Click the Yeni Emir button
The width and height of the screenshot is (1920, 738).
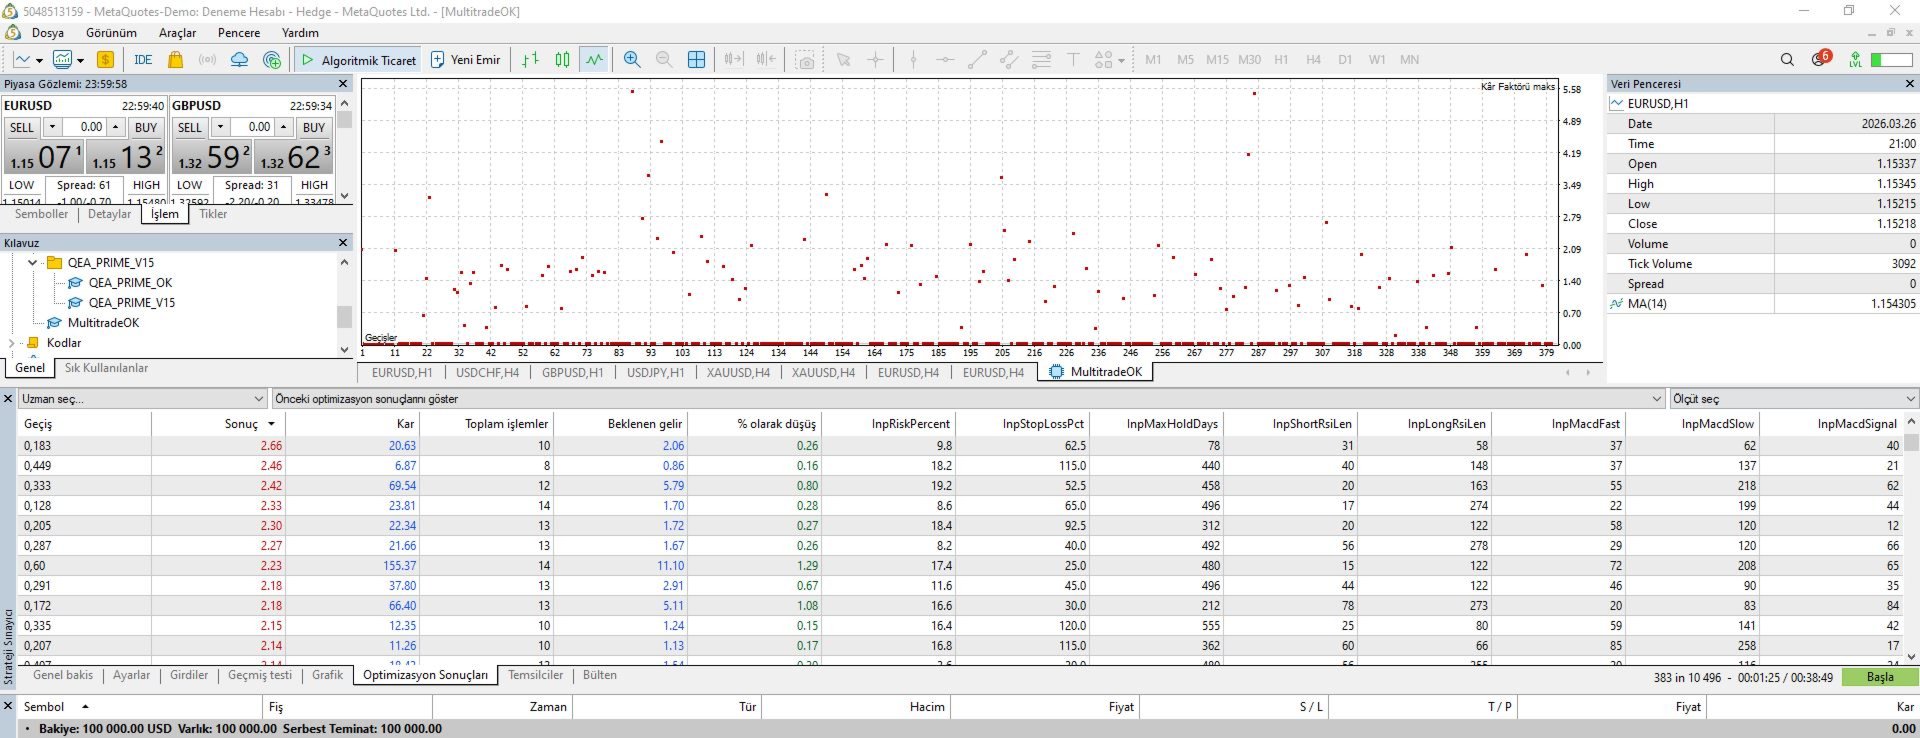point(465,60)
